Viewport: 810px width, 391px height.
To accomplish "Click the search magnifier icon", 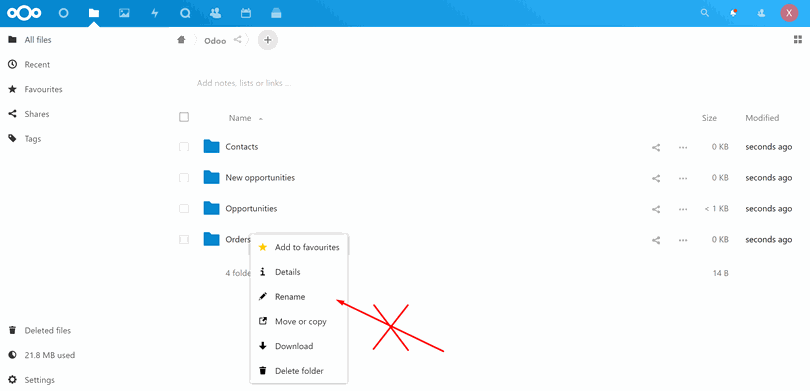I will point(705,13).
